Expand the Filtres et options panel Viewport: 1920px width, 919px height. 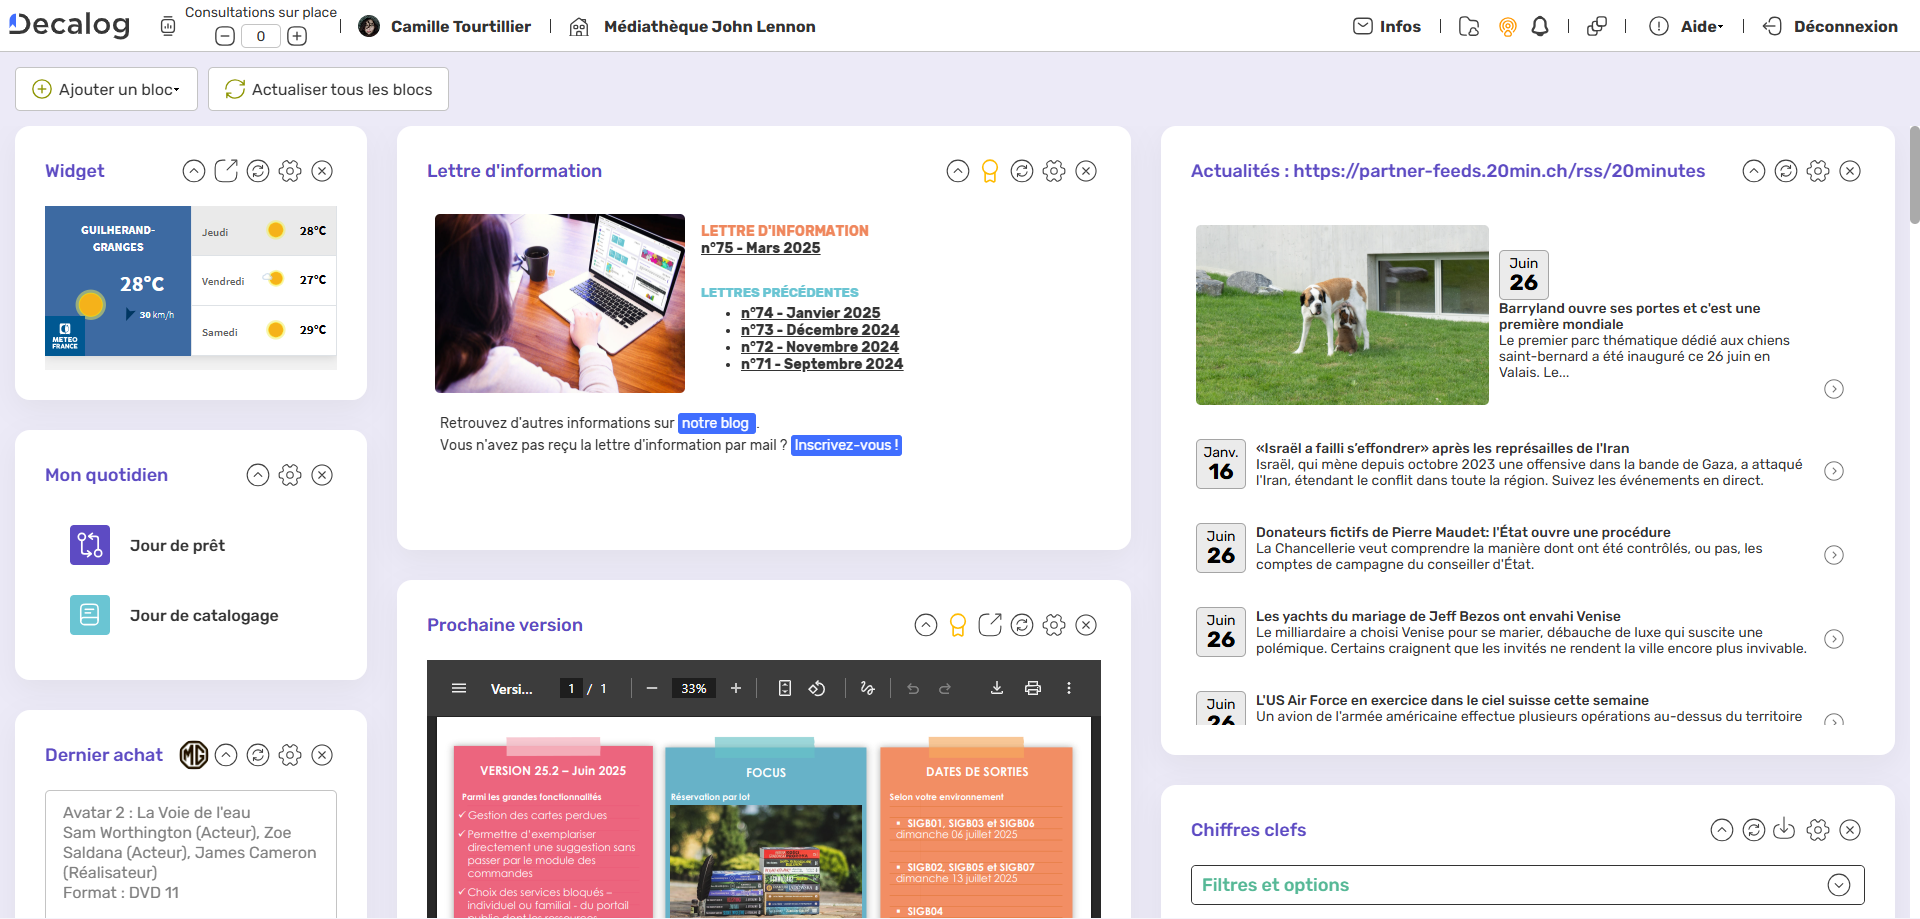coord(1838,885)
